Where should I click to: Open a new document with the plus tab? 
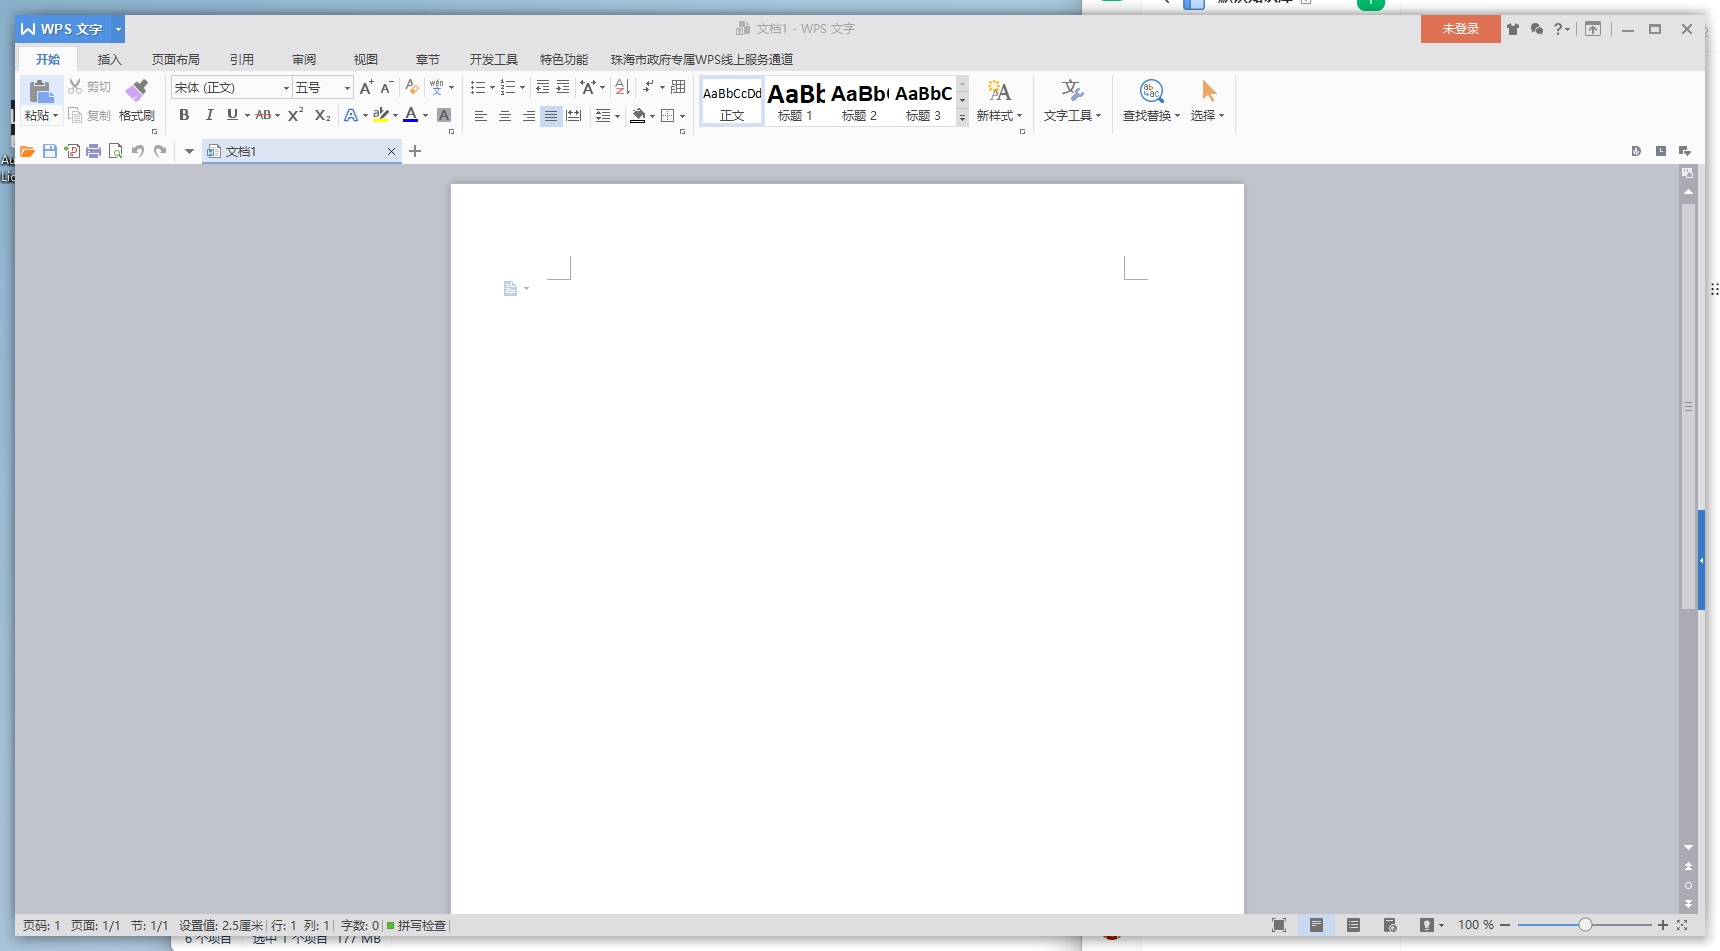415,151
